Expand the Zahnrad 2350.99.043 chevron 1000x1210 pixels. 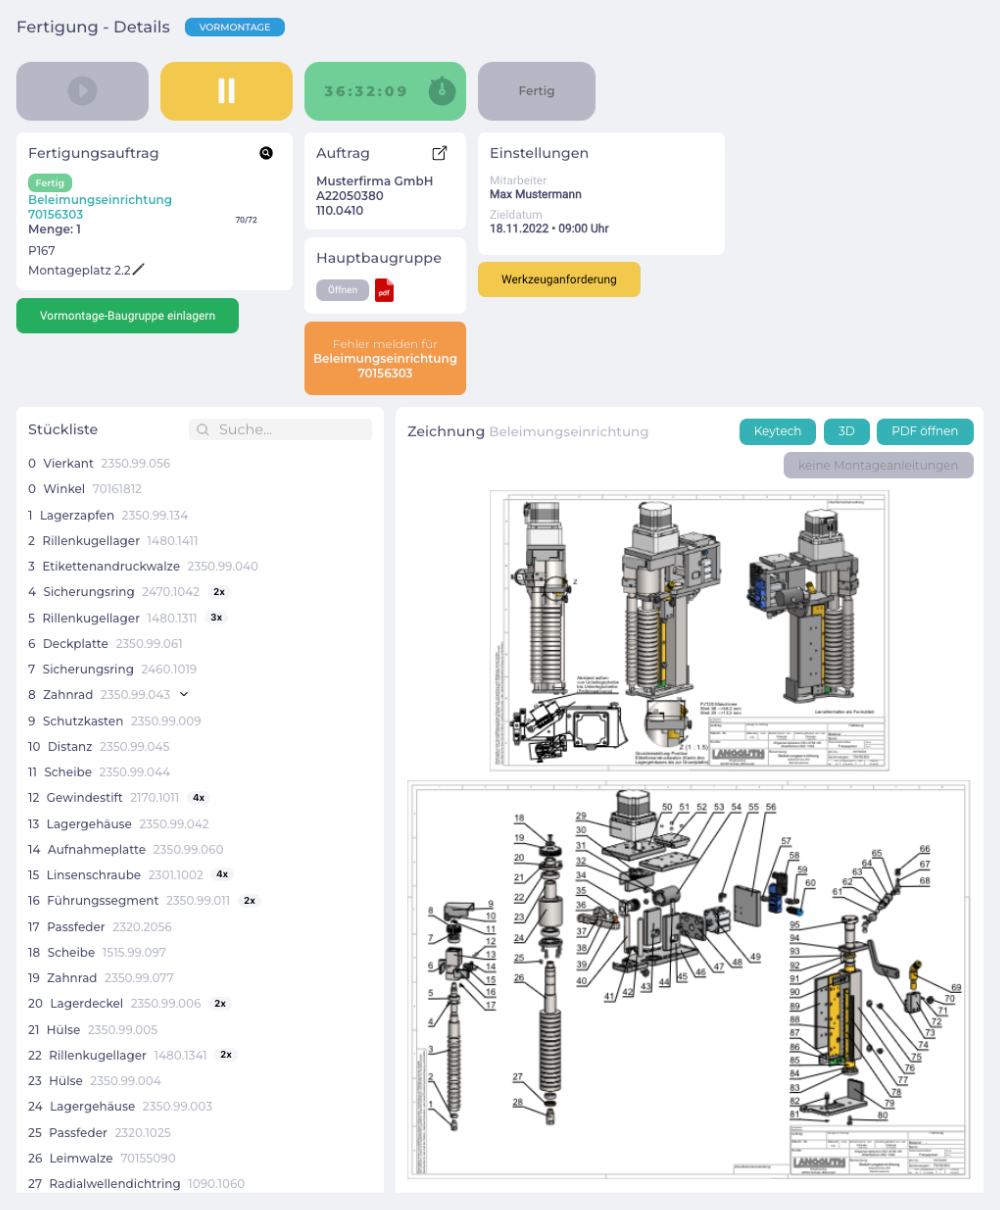(184, 694)
